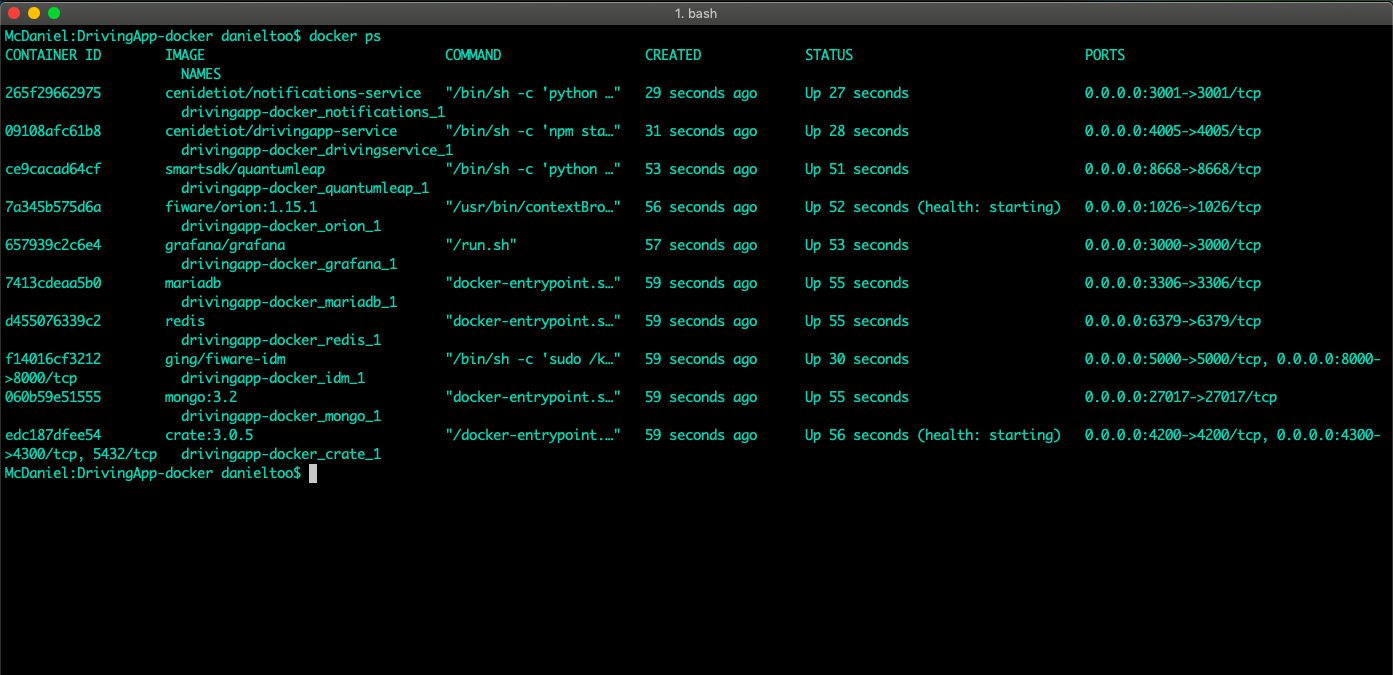1393x675 pixels.
Task: Click the red close window button
Action: pos(14,13)
